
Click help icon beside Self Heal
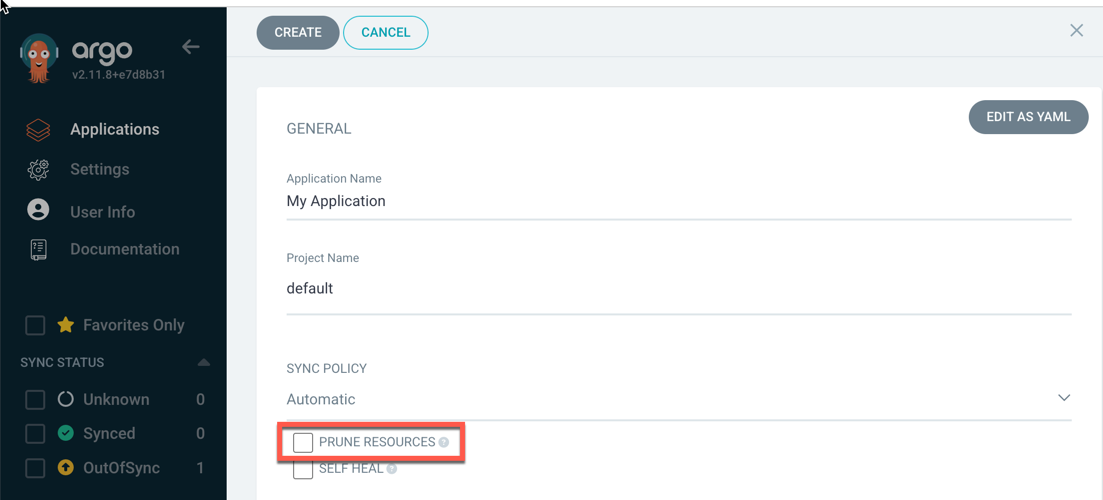392,469
